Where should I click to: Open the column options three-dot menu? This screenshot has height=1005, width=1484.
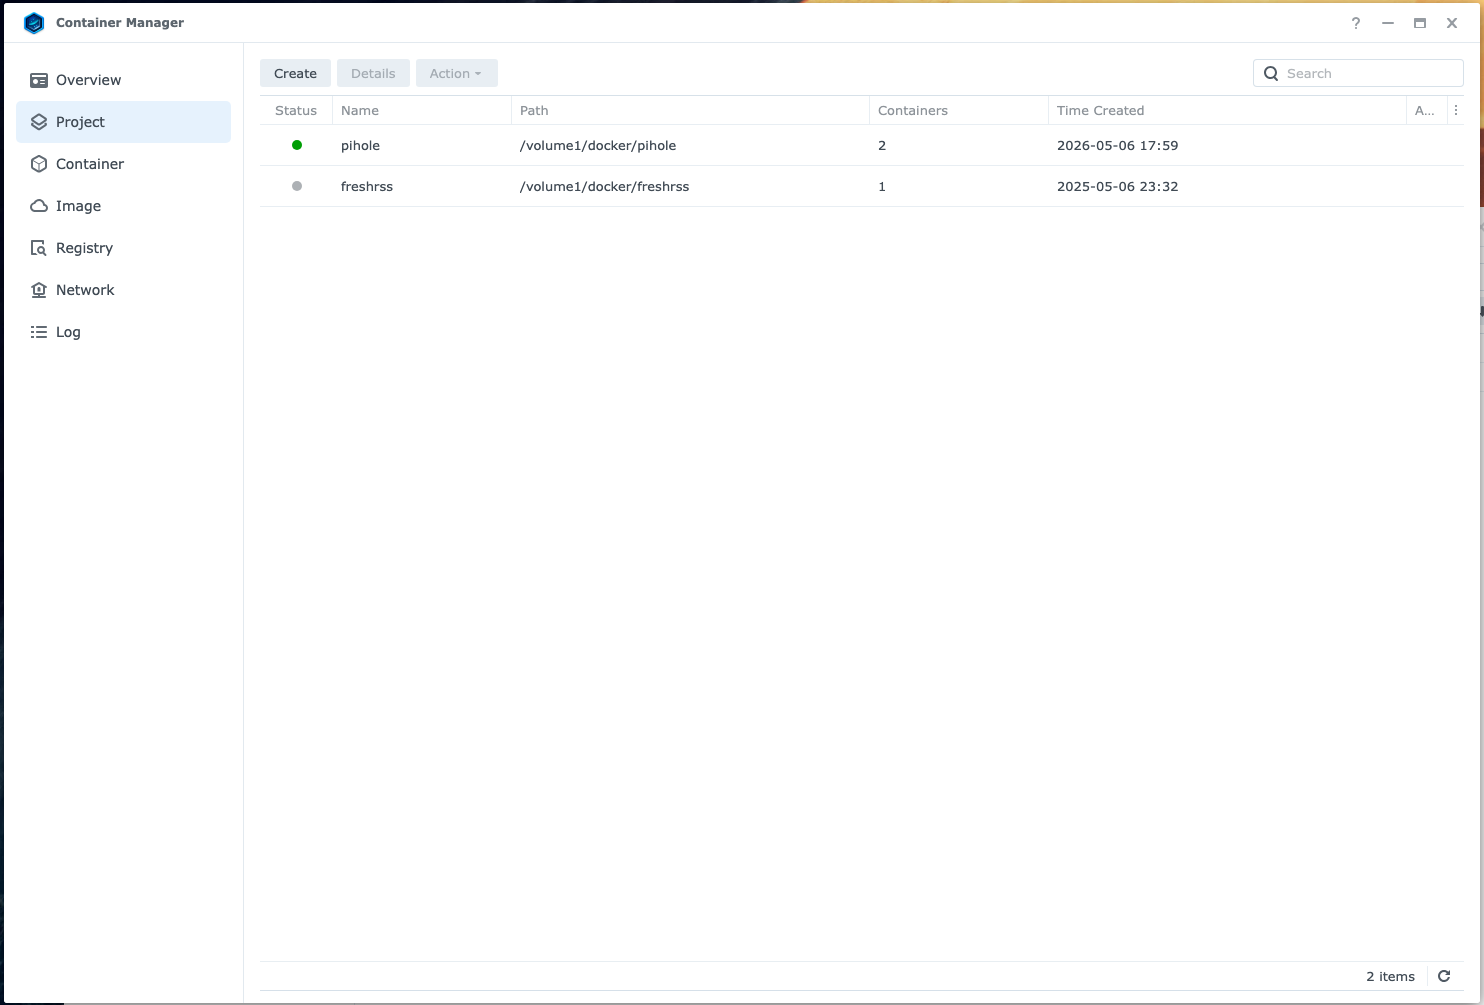point(1456,110)
